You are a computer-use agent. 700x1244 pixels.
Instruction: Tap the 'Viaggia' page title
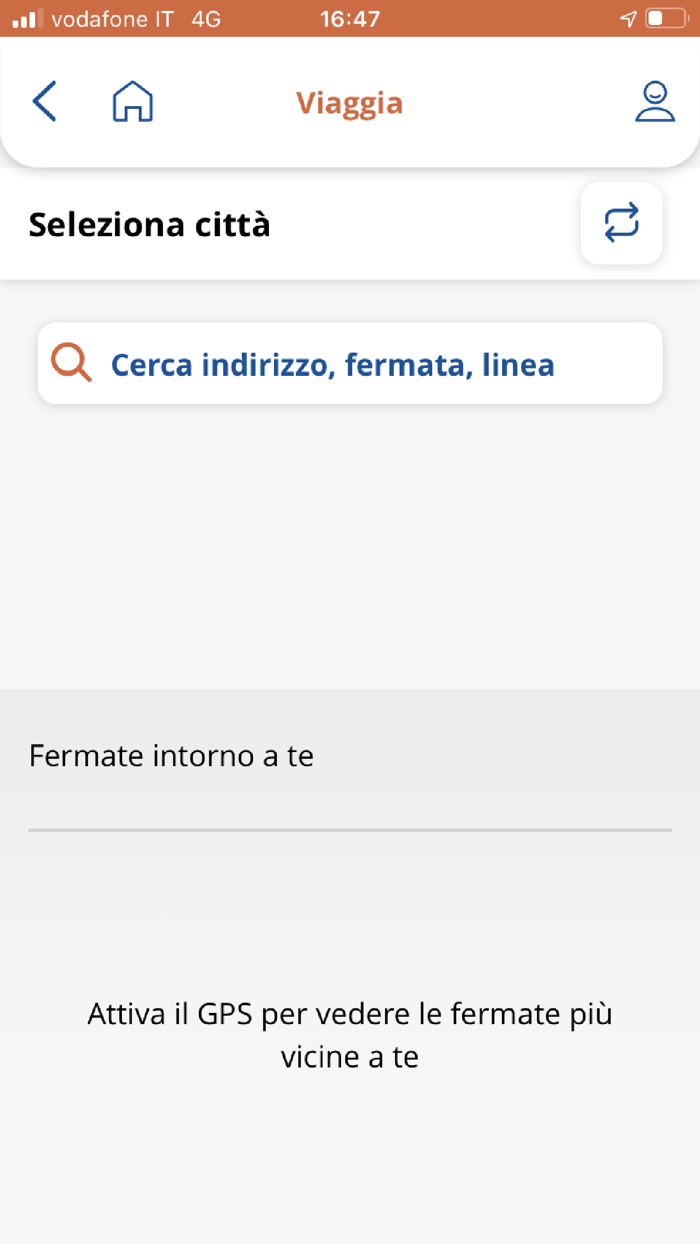point(349,103)
